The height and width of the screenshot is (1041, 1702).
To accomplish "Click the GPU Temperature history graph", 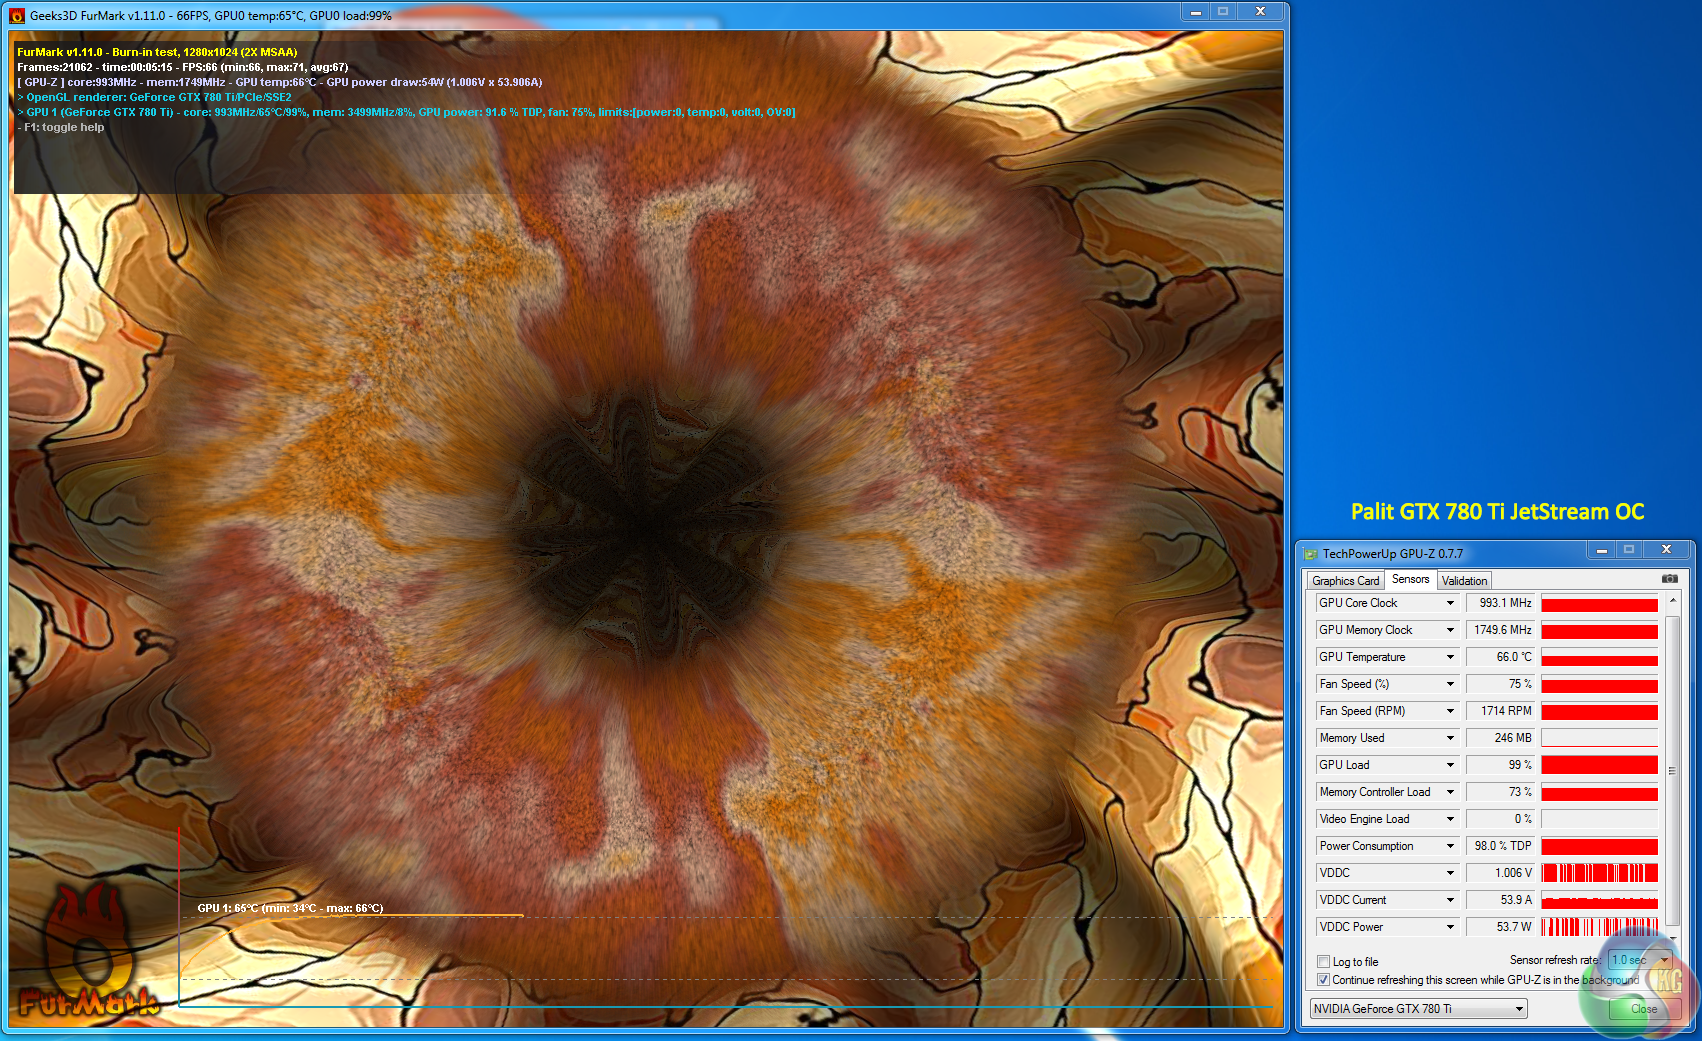I will (1599, 657).
